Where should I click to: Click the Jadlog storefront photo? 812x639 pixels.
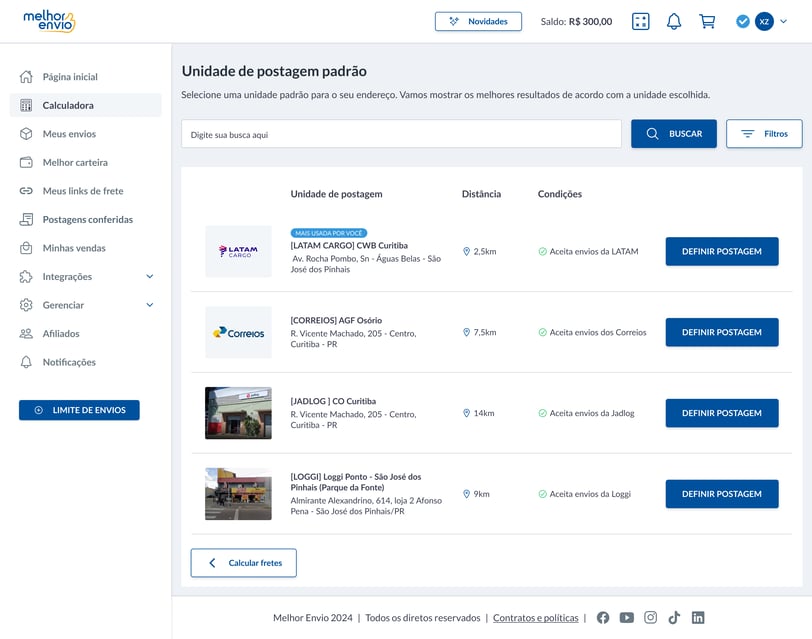click(238, 413)
